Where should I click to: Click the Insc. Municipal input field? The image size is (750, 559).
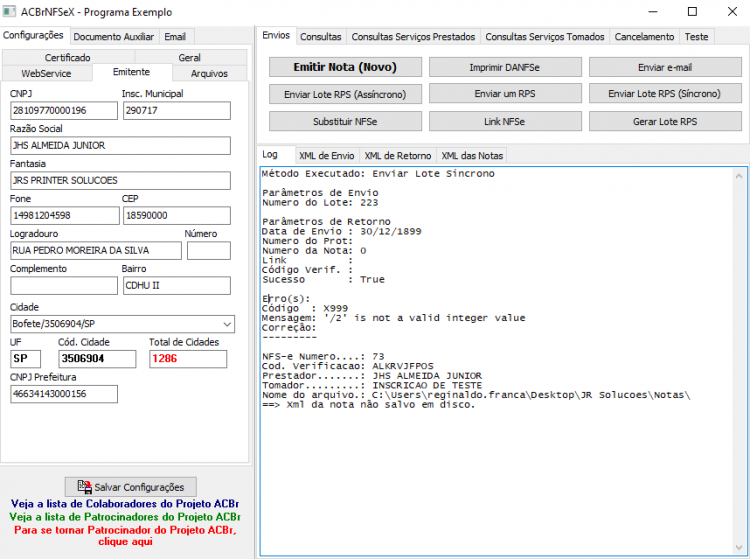point(176,110)
